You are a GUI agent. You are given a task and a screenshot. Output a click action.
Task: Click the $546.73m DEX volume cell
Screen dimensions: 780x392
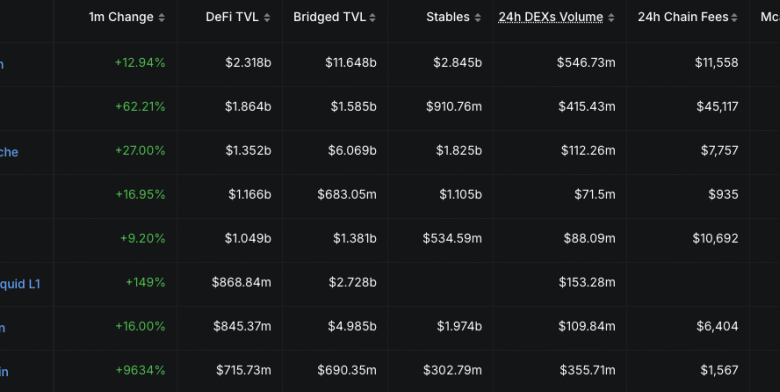coord(586,63)
